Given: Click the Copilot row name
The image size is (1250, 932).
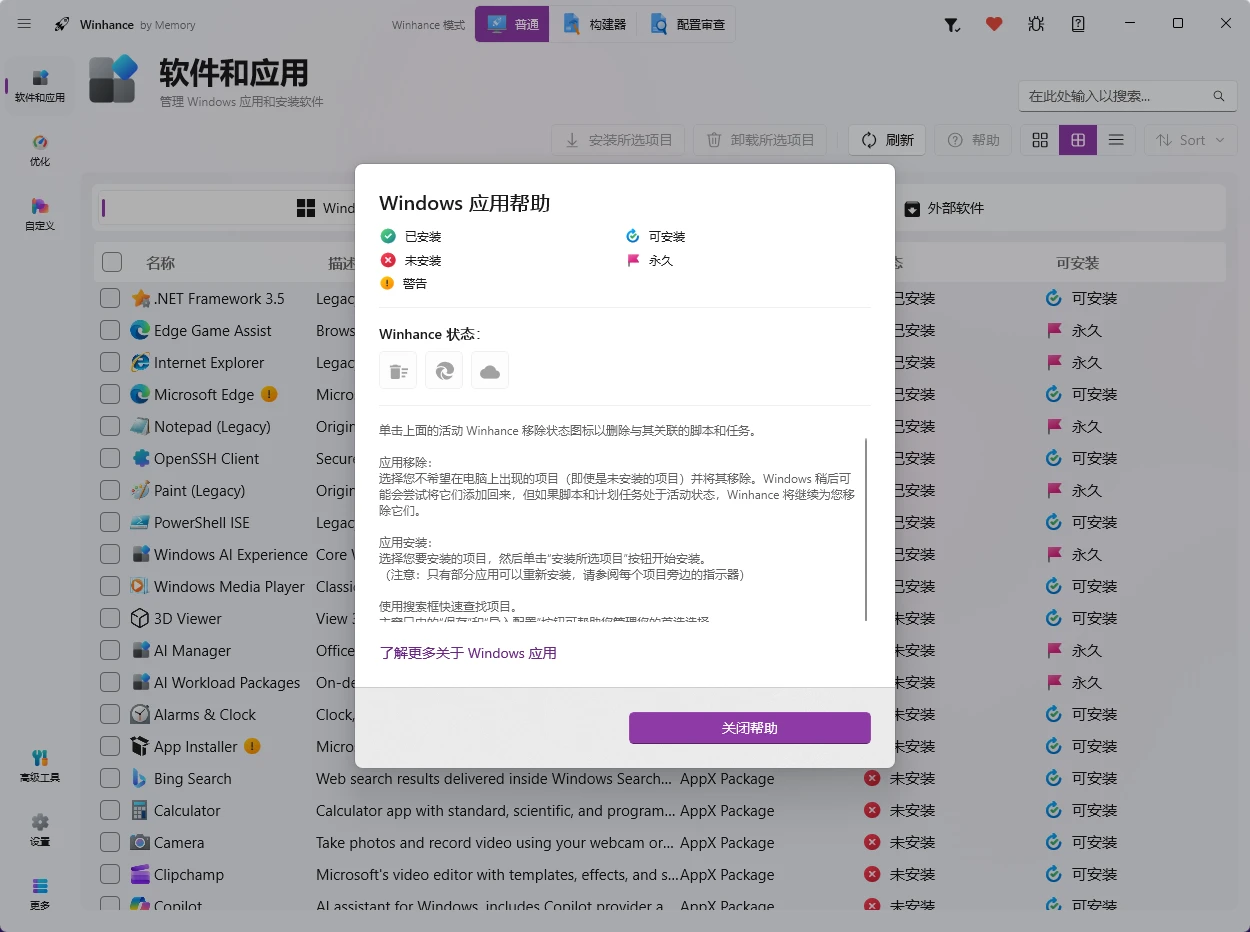Looking at the screenshot, I should 178,905.
